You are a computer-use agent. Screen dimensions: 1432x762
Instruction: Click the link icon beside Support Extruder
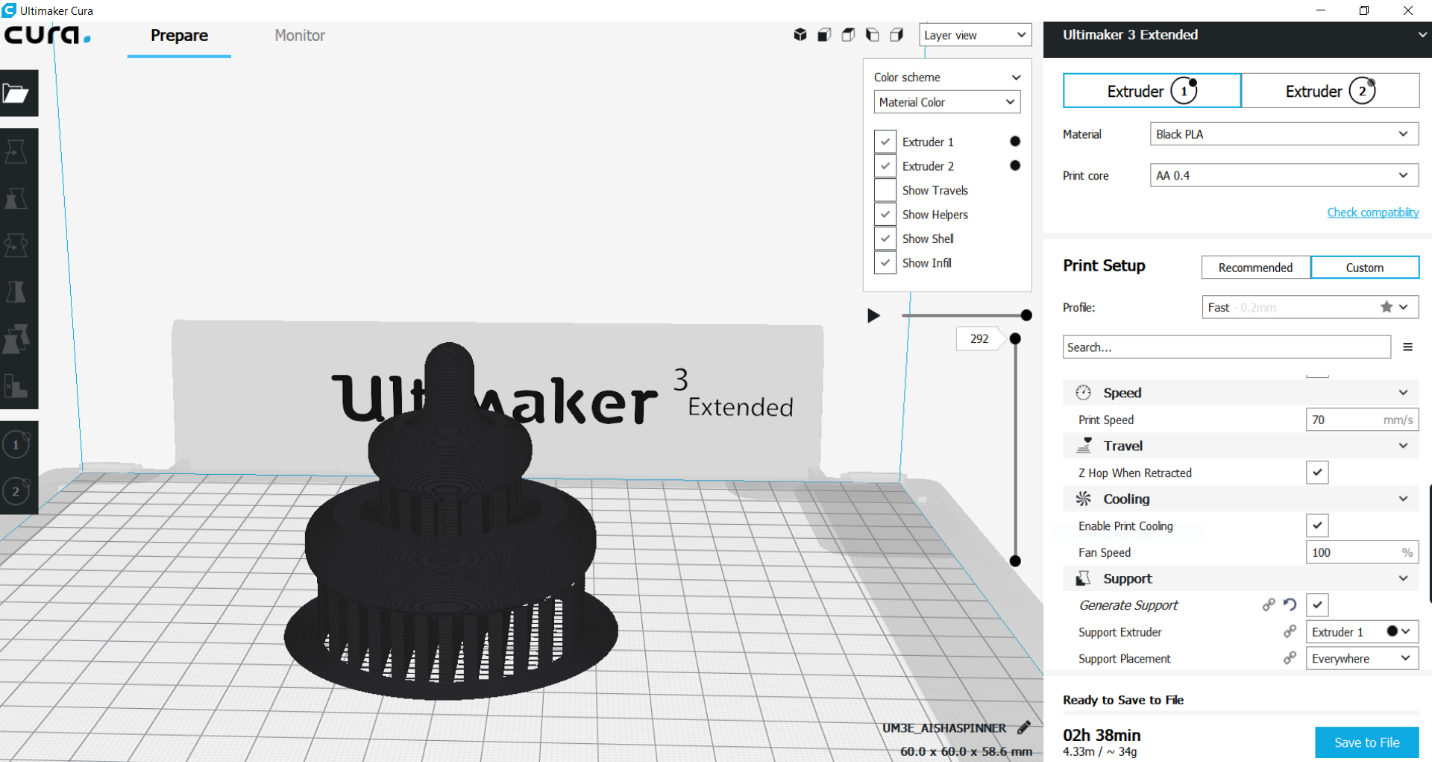[x=1290, y=632]
